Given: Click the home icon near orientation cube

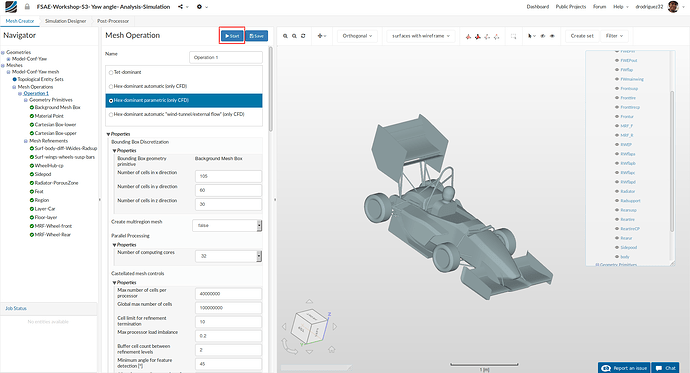Looking at the screenshot, I should (331, 349).
